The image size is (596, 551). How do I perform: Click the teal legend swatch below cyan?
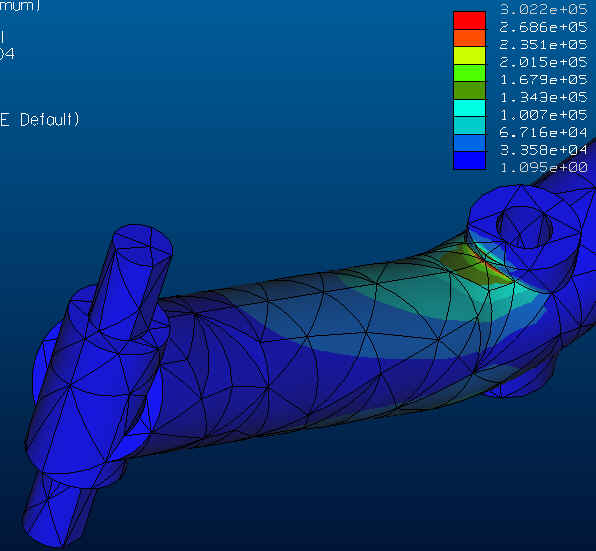click(x=469, y=125)
